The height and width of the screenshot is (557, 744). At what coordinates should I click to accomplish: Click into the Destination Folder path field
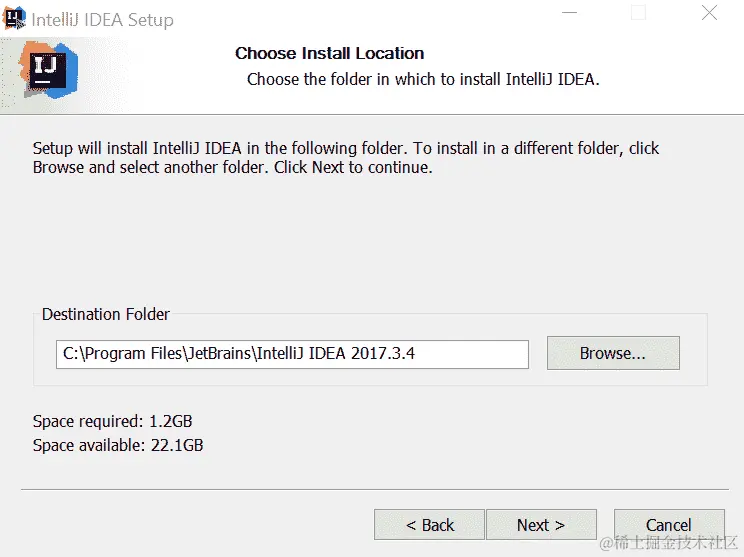click(292, 354)
